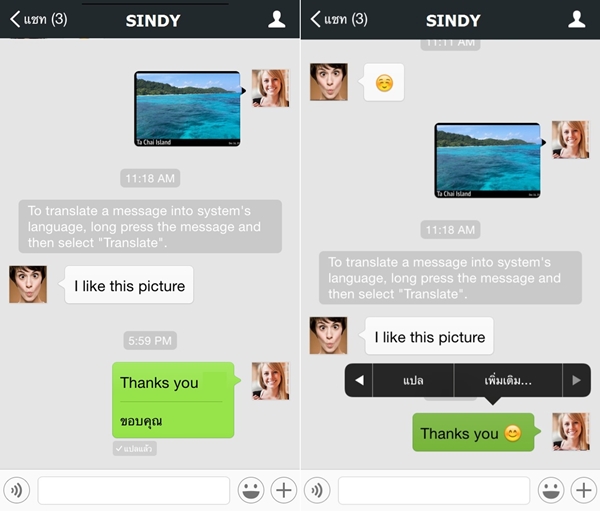The image size is (600, 511).
Task: Open the emoji picker in right chat
Action: [551, 490]
